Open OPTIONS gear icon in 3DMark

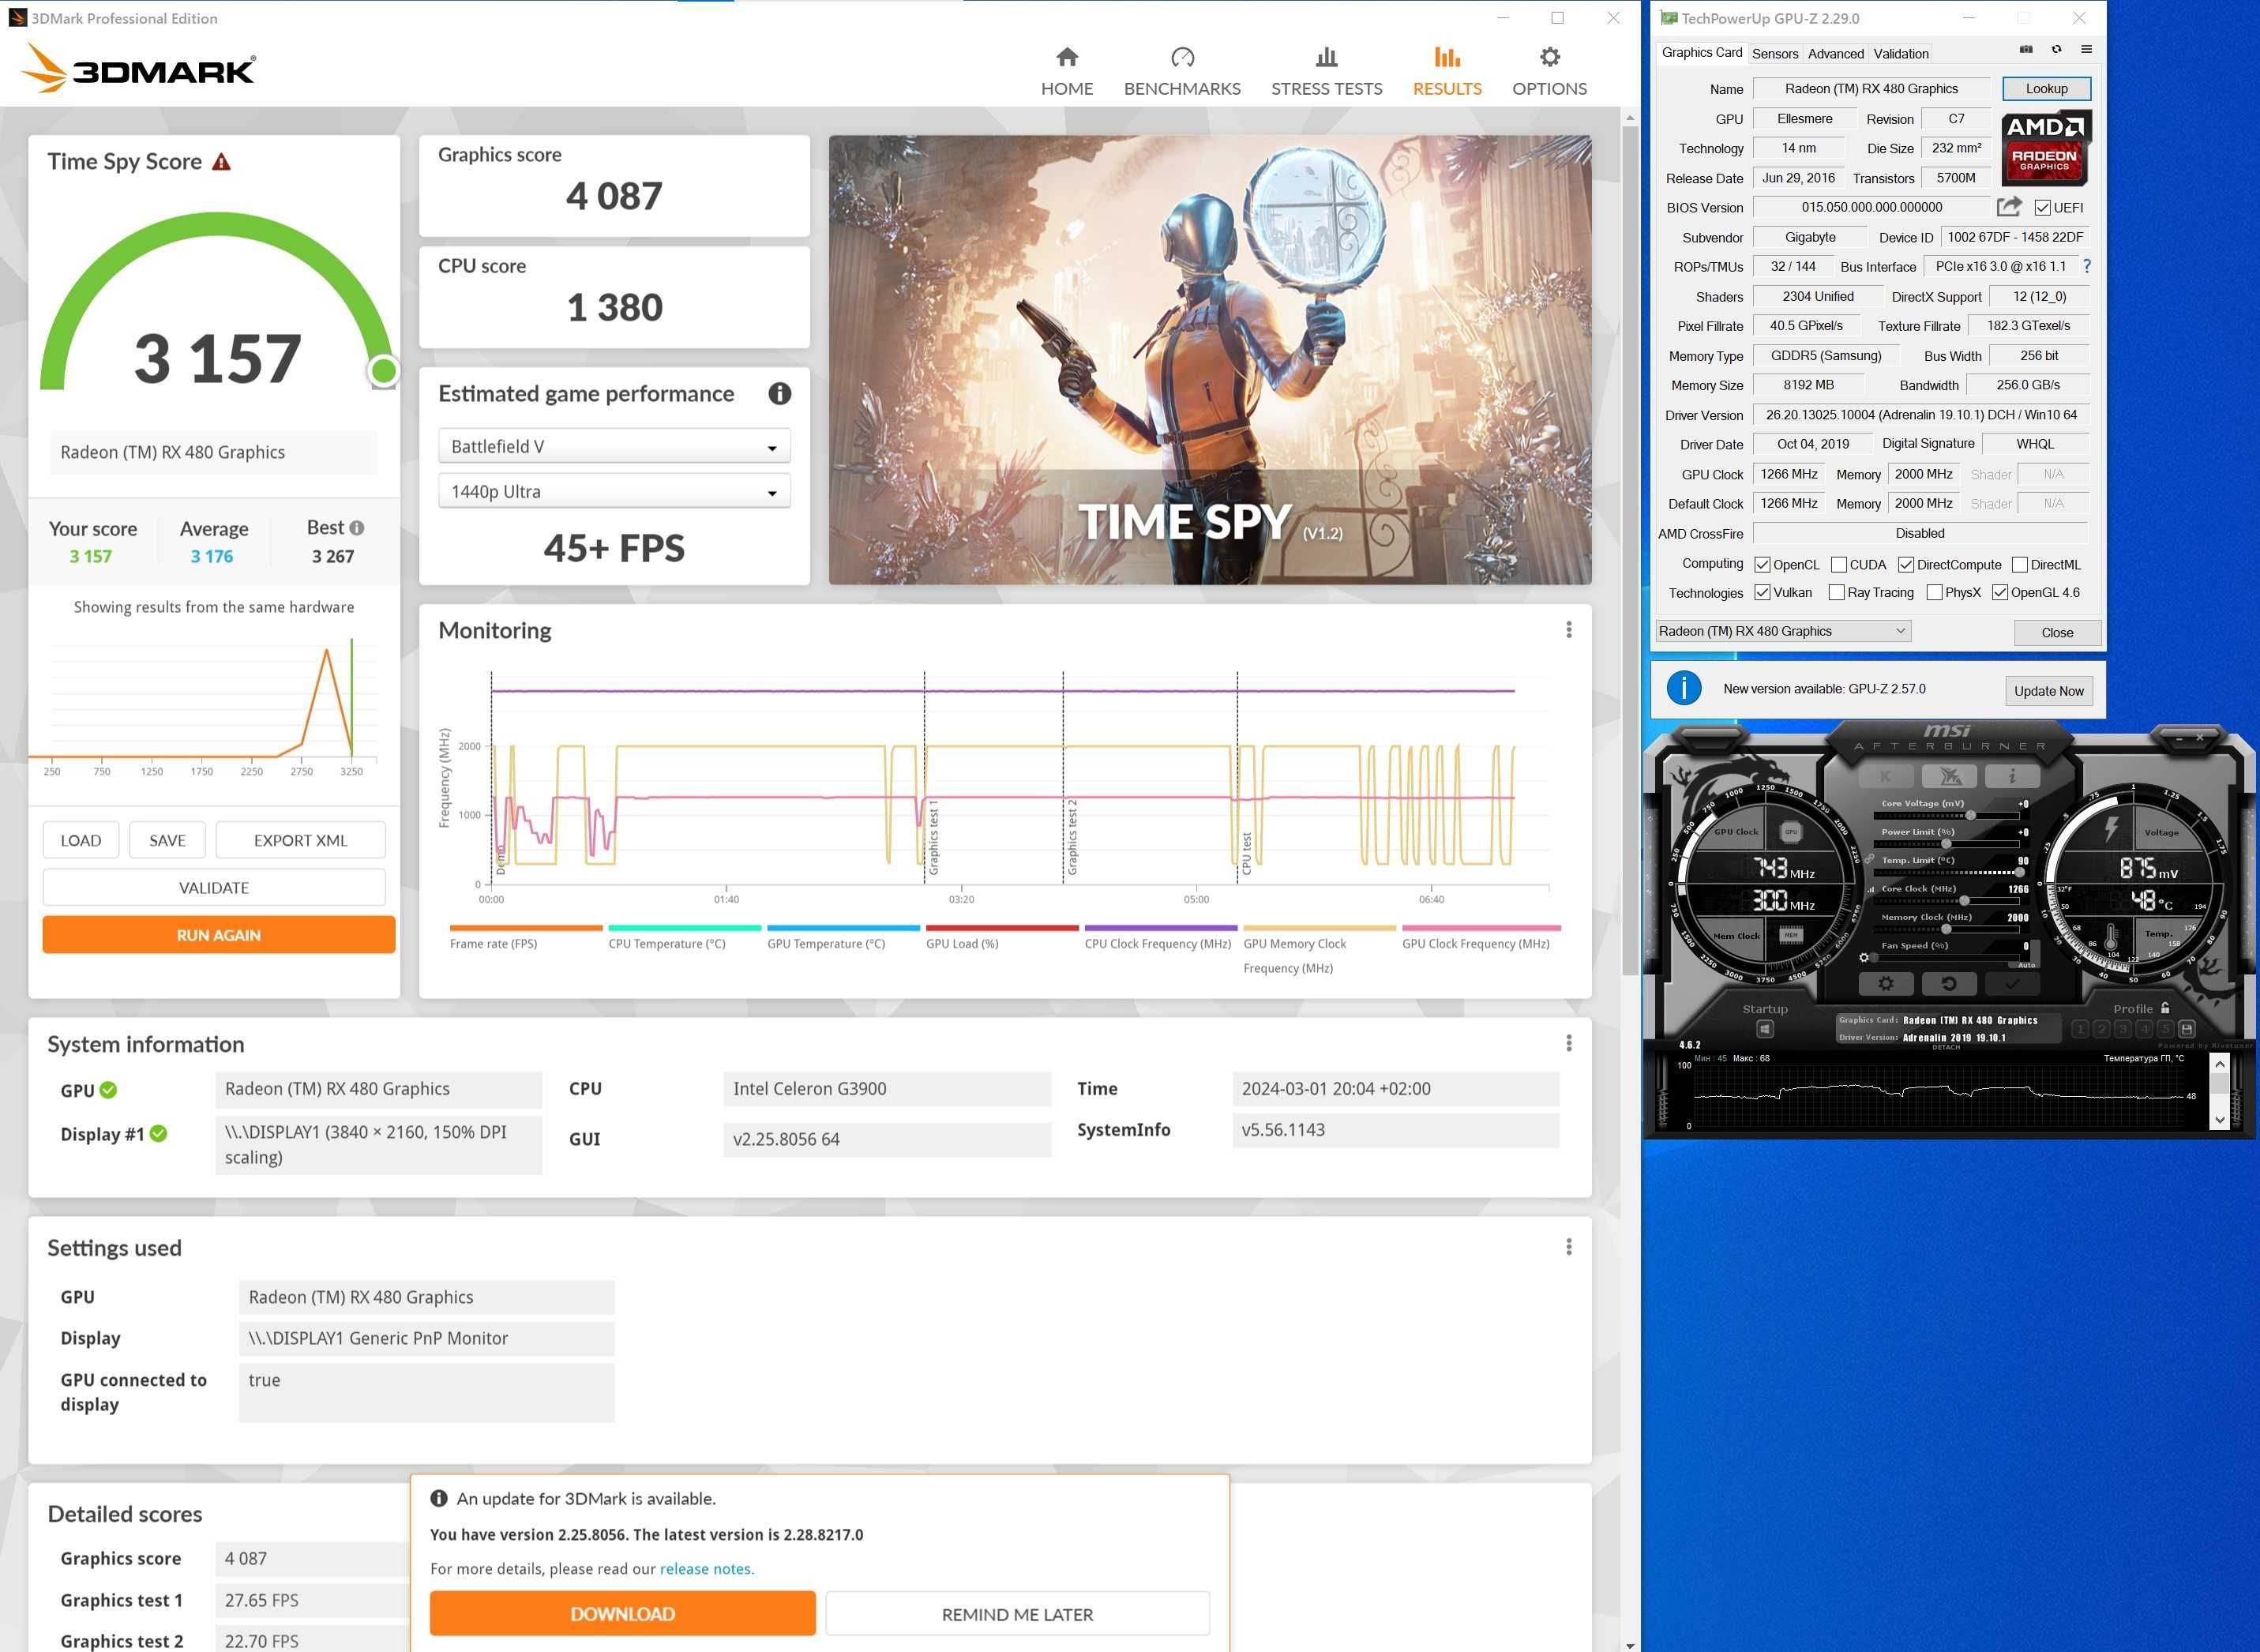(1549, 57)
